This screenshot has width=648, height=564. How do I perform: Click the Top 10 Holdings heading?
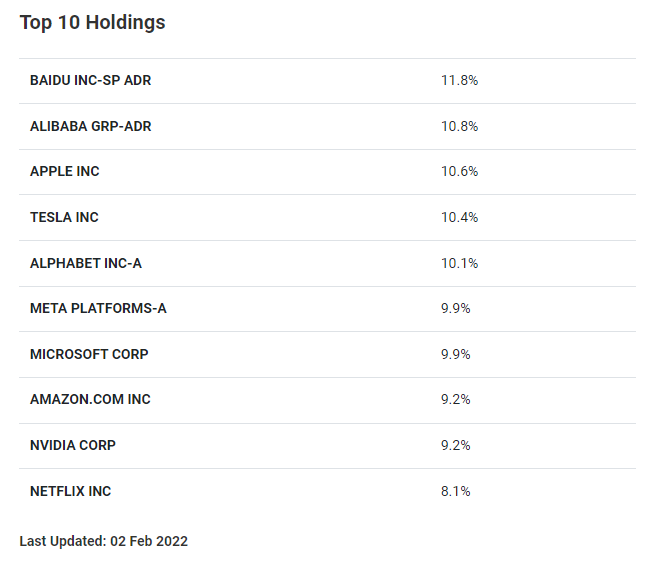point(93,22)
